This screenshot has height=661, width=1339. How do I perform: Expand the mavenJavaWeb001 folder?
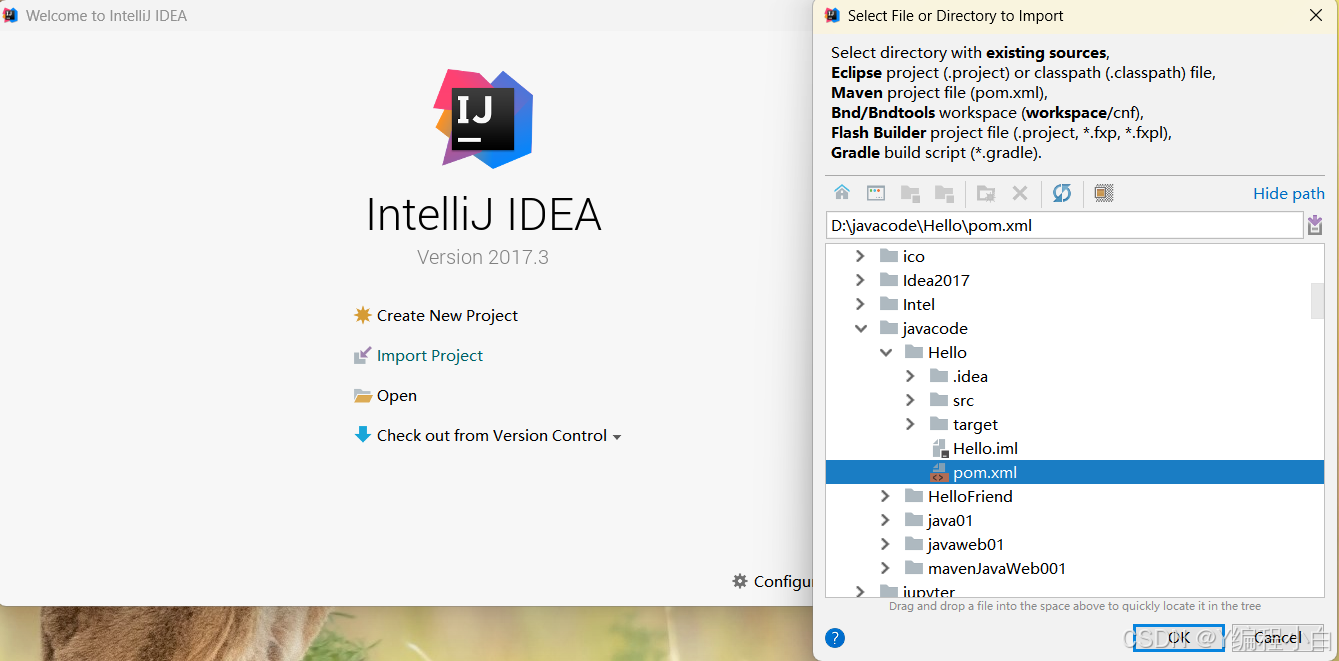pyautogui.click(x=885, y=568)
